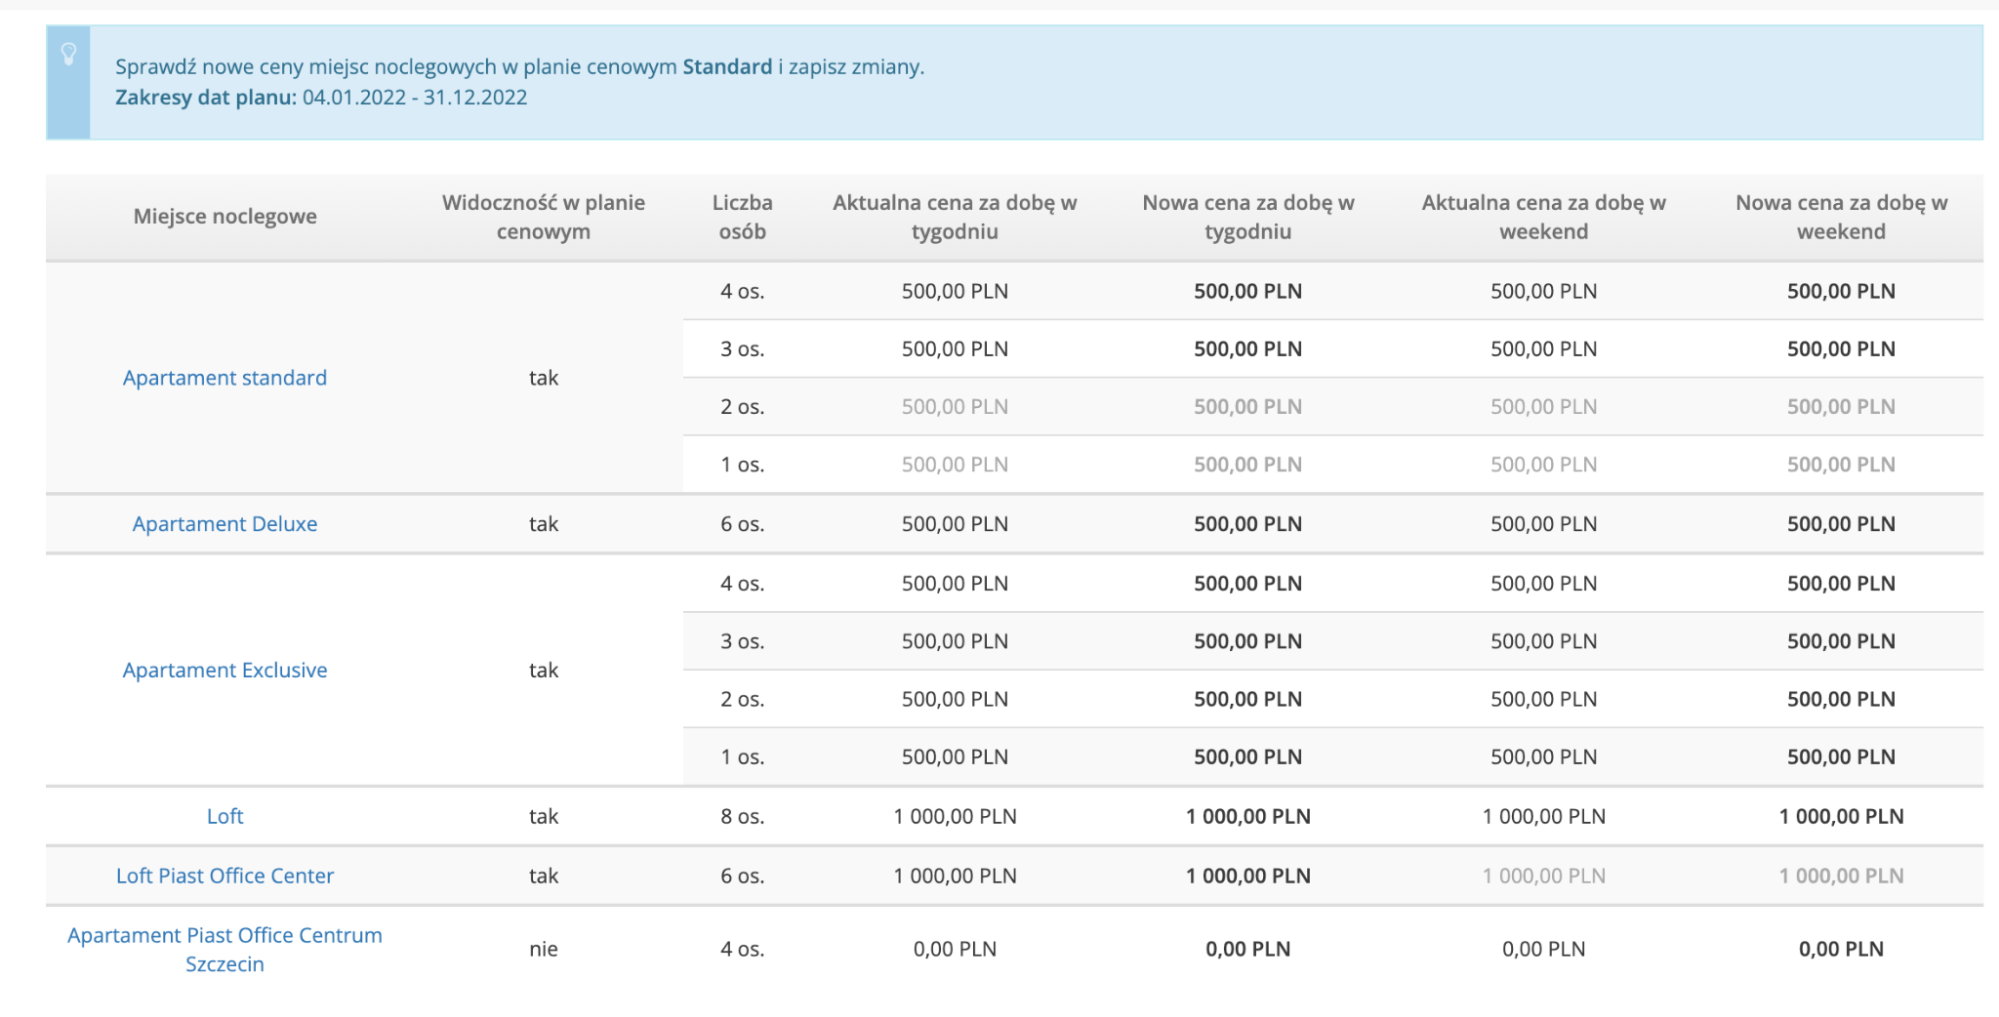Open Apartament Piast Office Centrum Szczecin link

224,949
